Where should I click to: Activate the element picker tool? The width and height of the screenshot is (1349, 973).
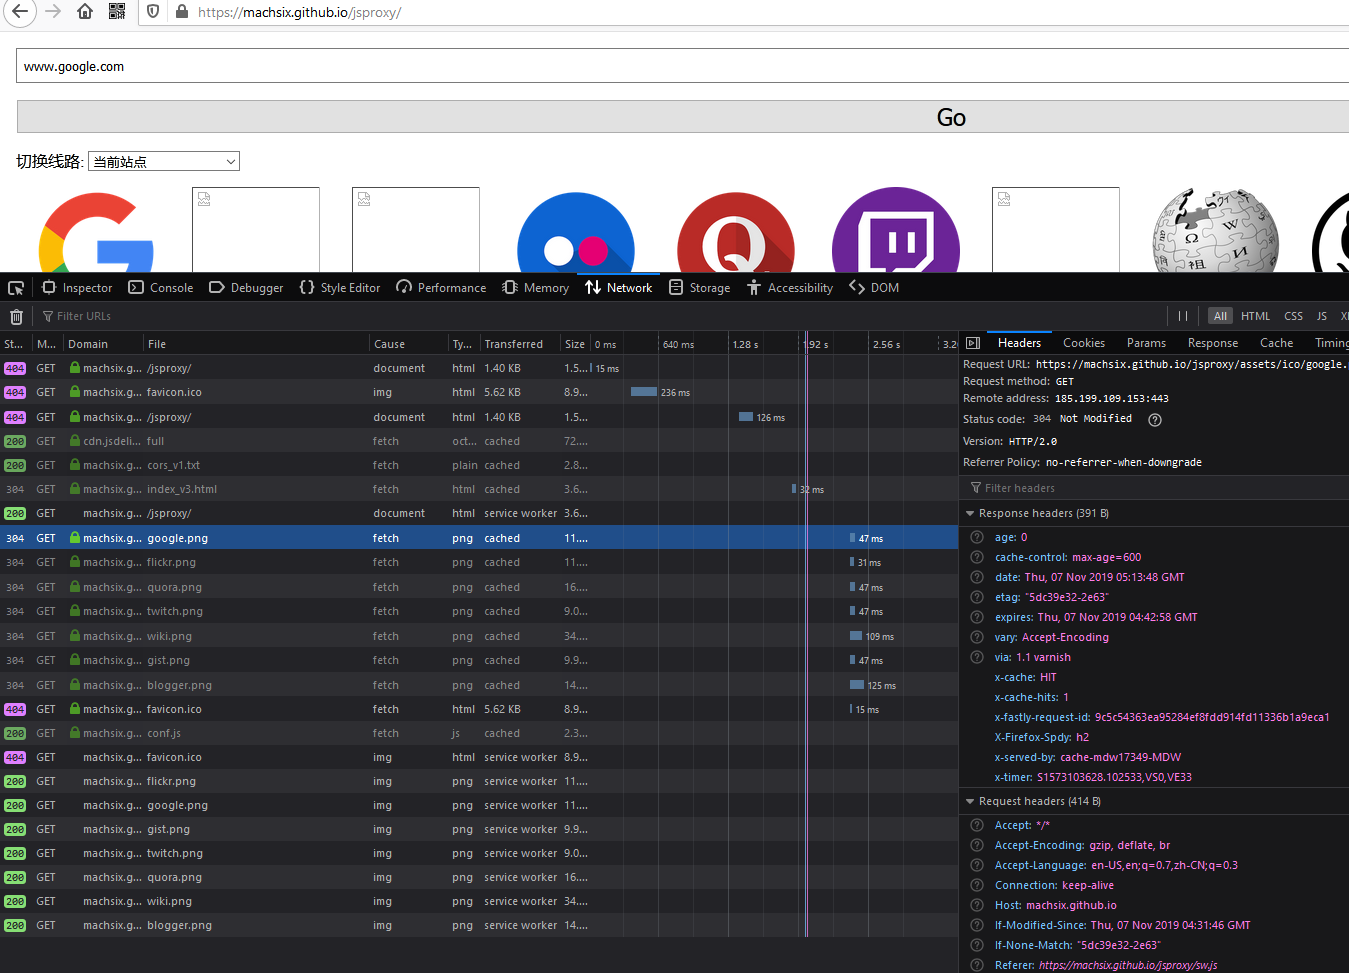15,287
